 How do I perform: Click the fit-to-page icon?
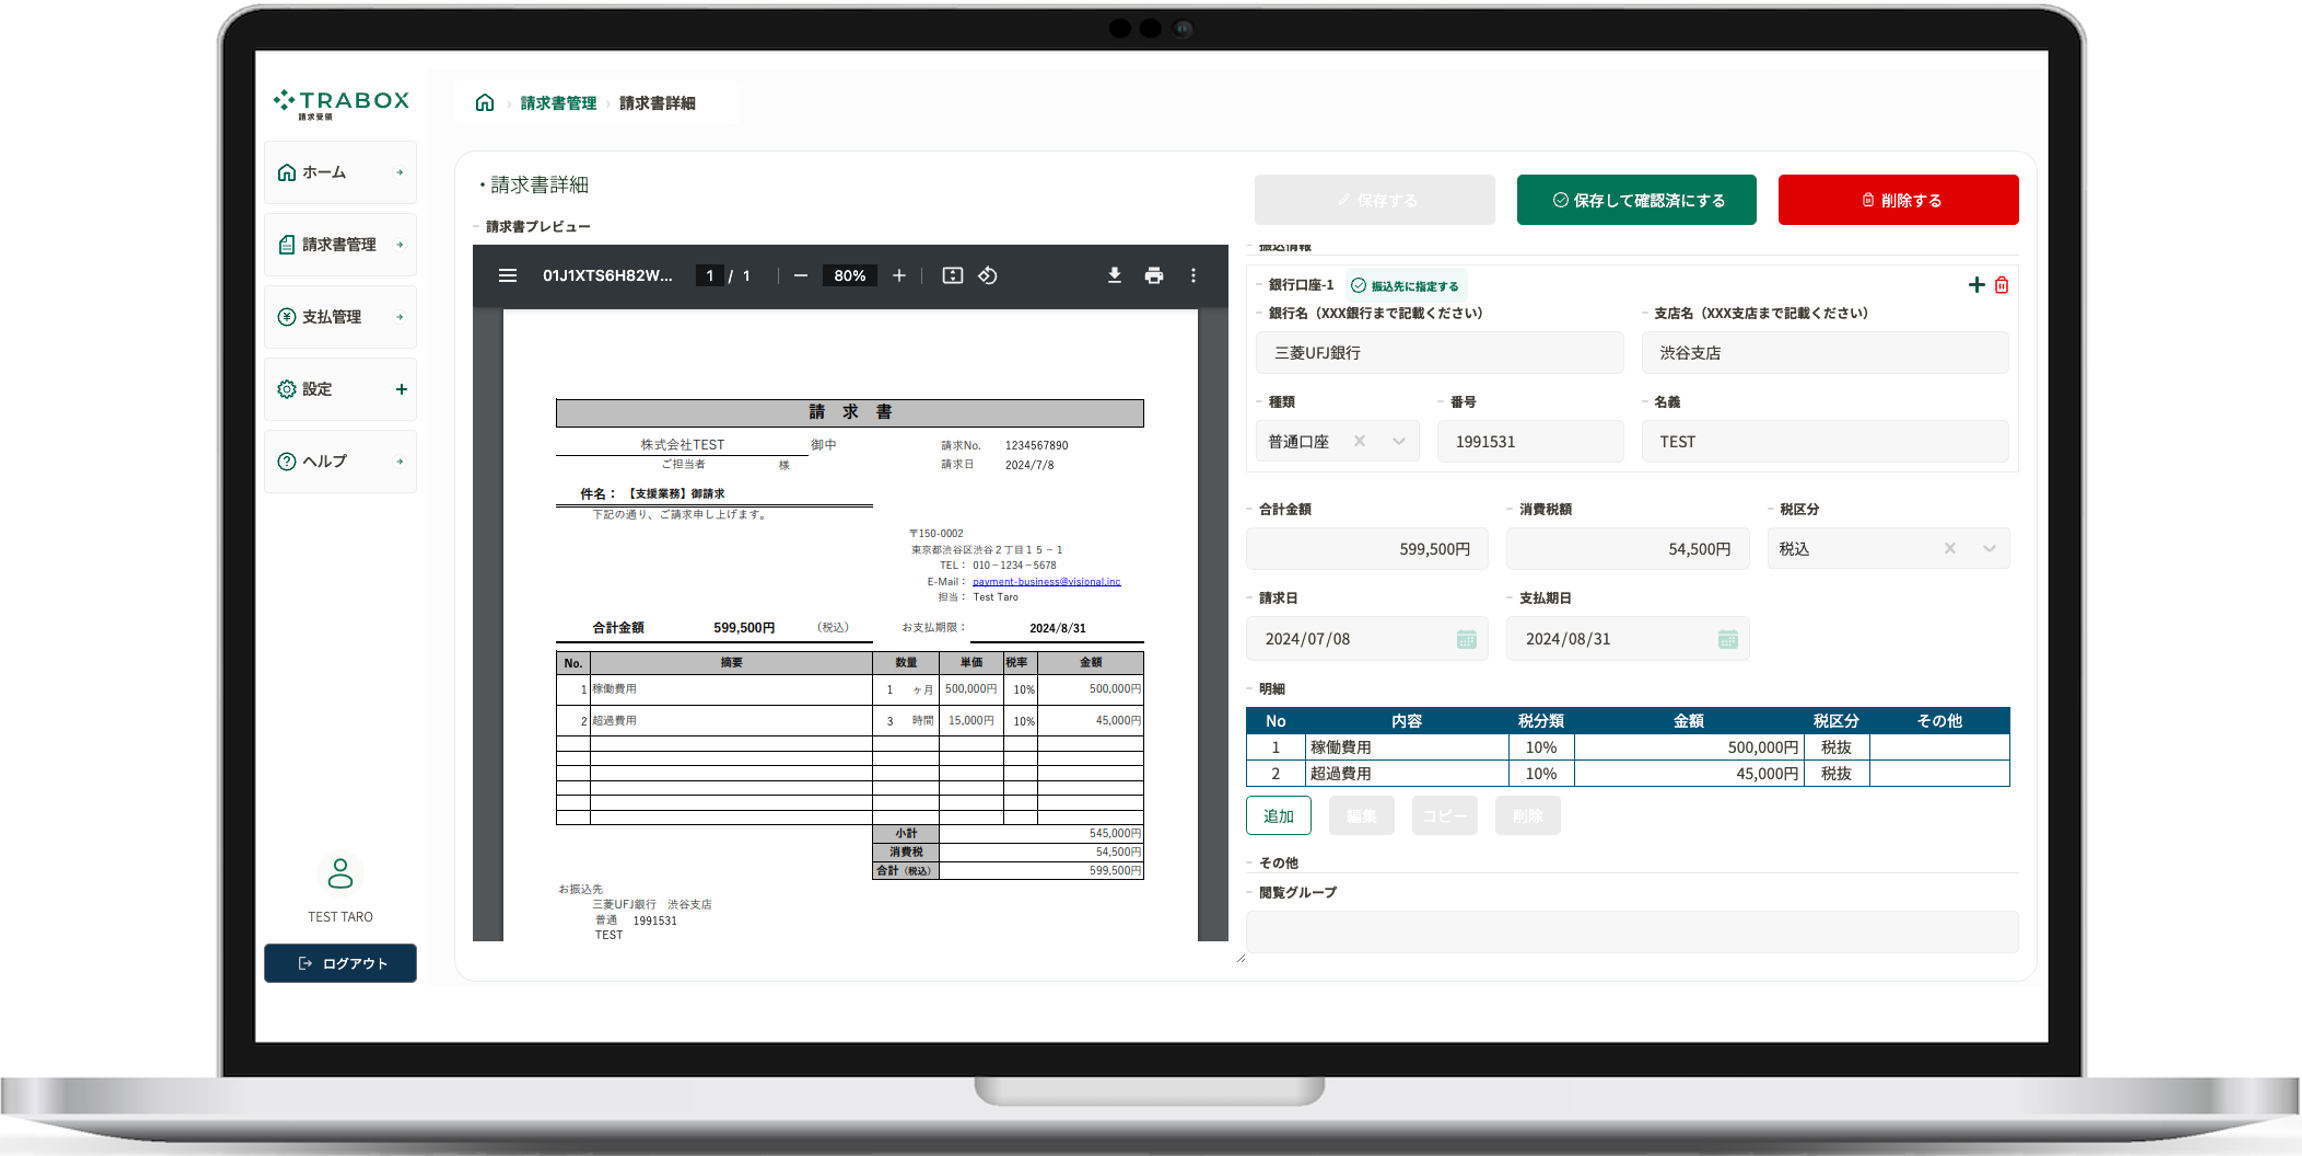[x=952, y=275]
